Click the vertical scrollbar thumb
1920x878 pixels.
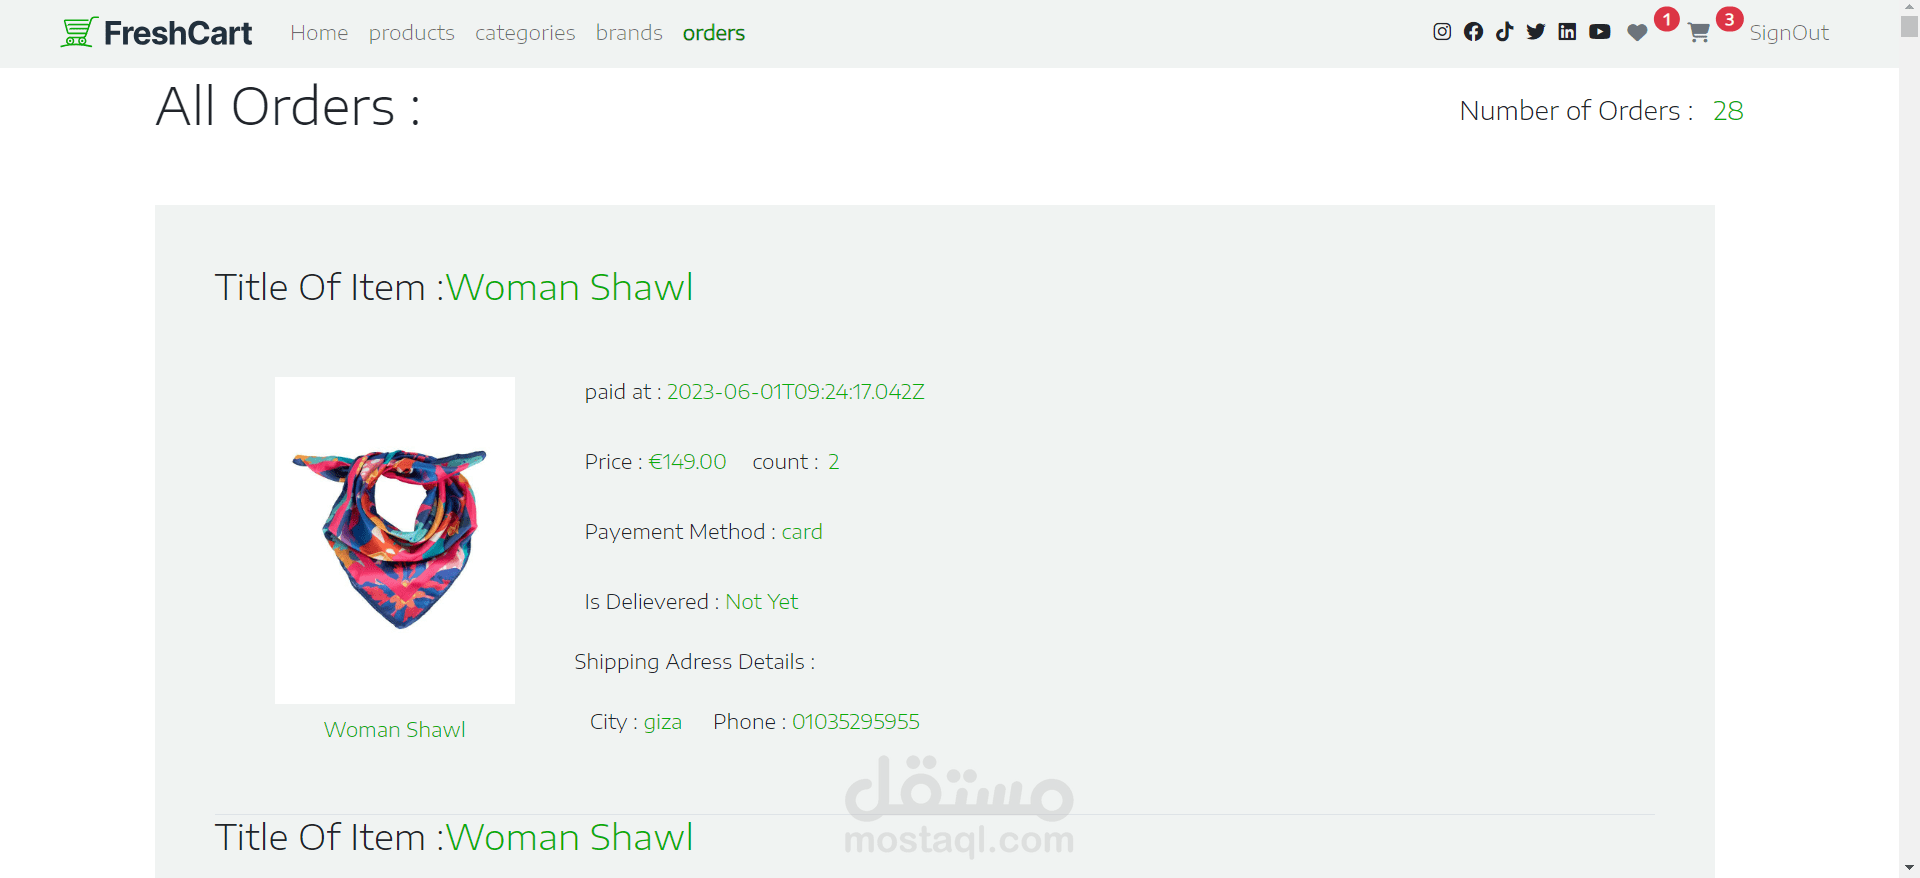[1909, 27]
